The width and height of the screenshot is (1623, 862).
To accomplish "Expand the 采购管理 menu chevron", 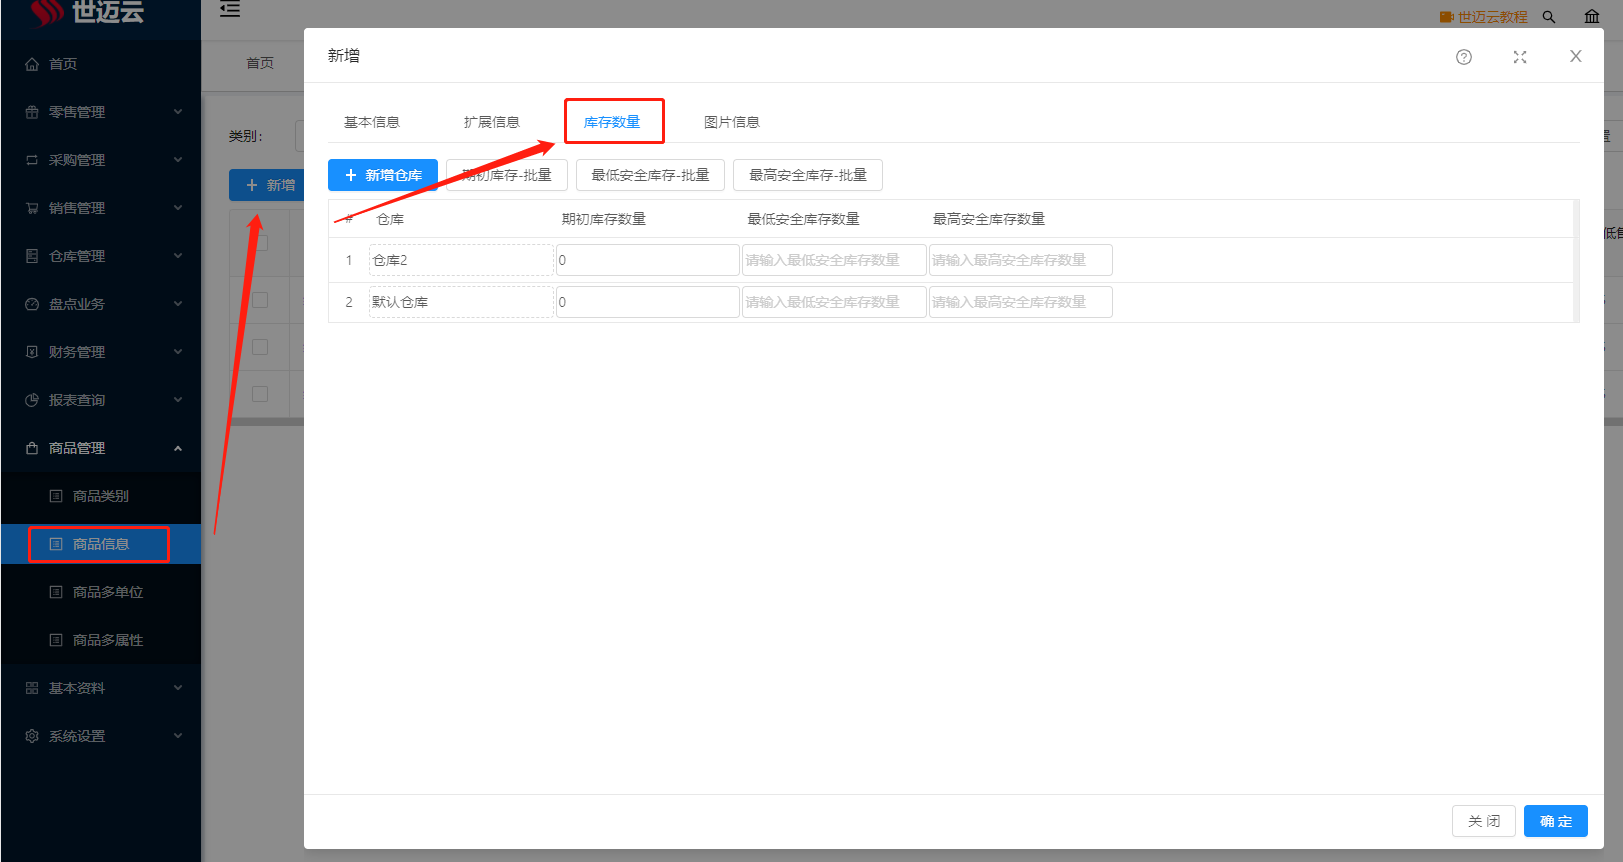I will tap(178, 160).
